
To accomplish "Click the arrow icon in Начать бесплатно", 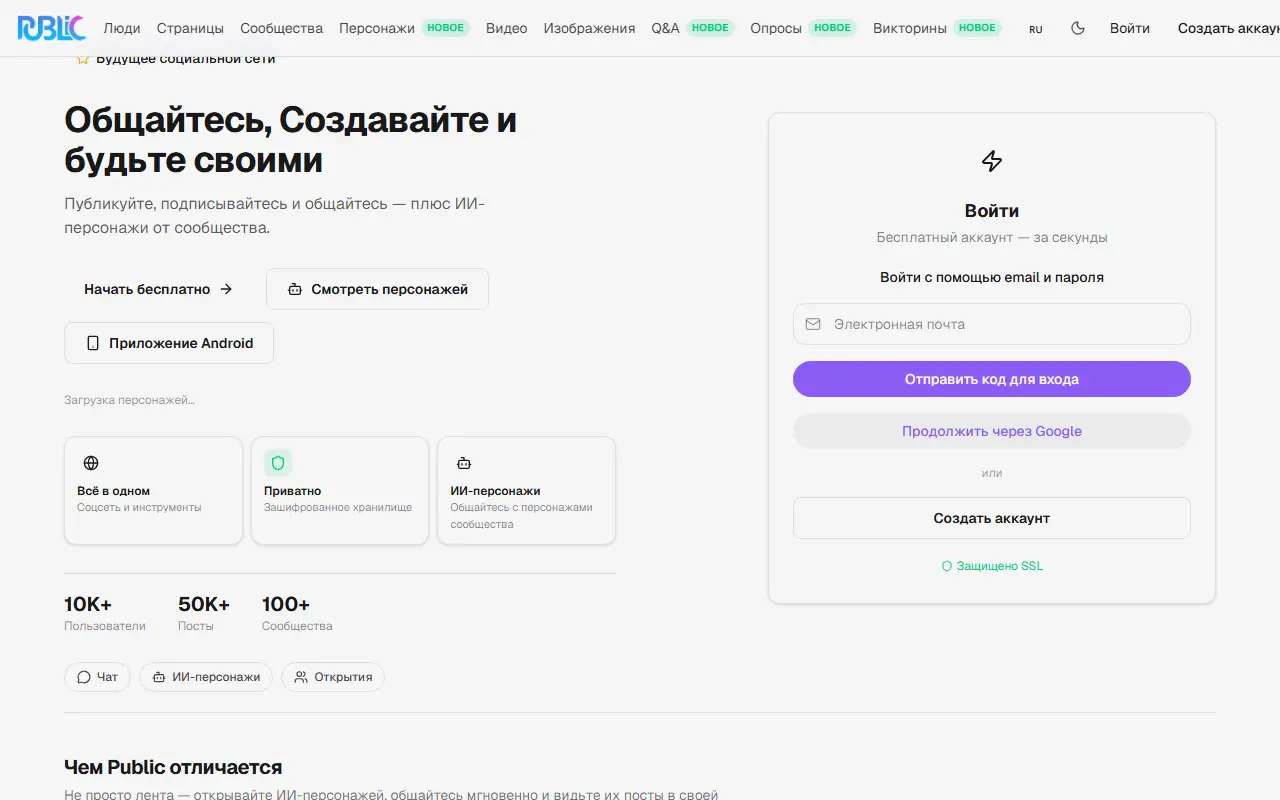I will [226, 289].
